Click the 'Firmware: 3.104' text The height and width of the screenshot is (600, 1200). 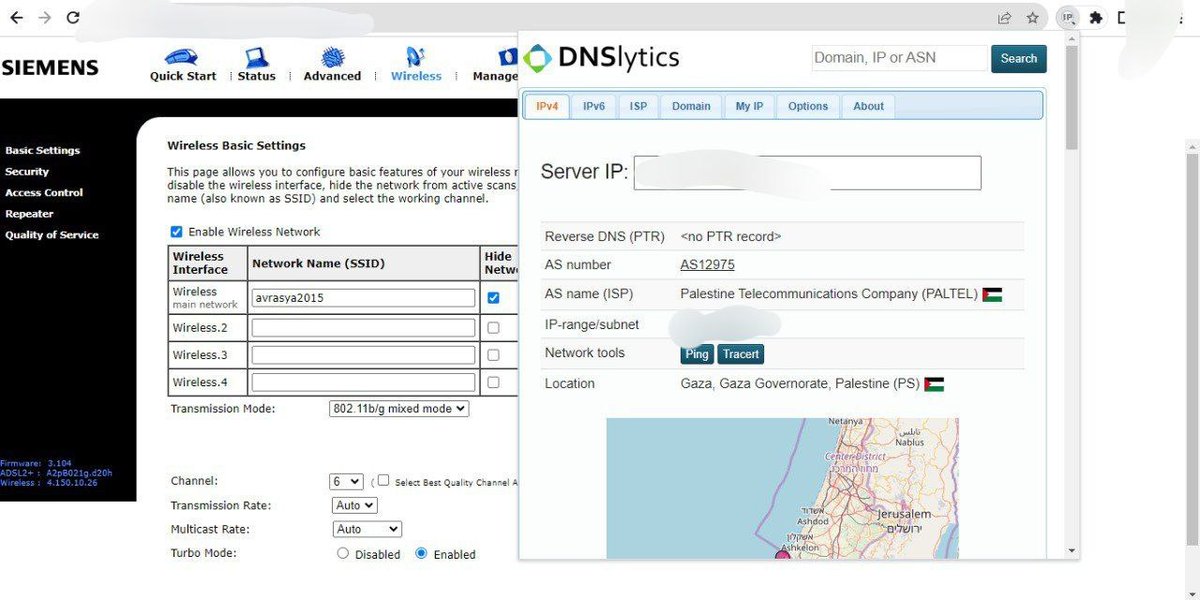coord(36,464)
